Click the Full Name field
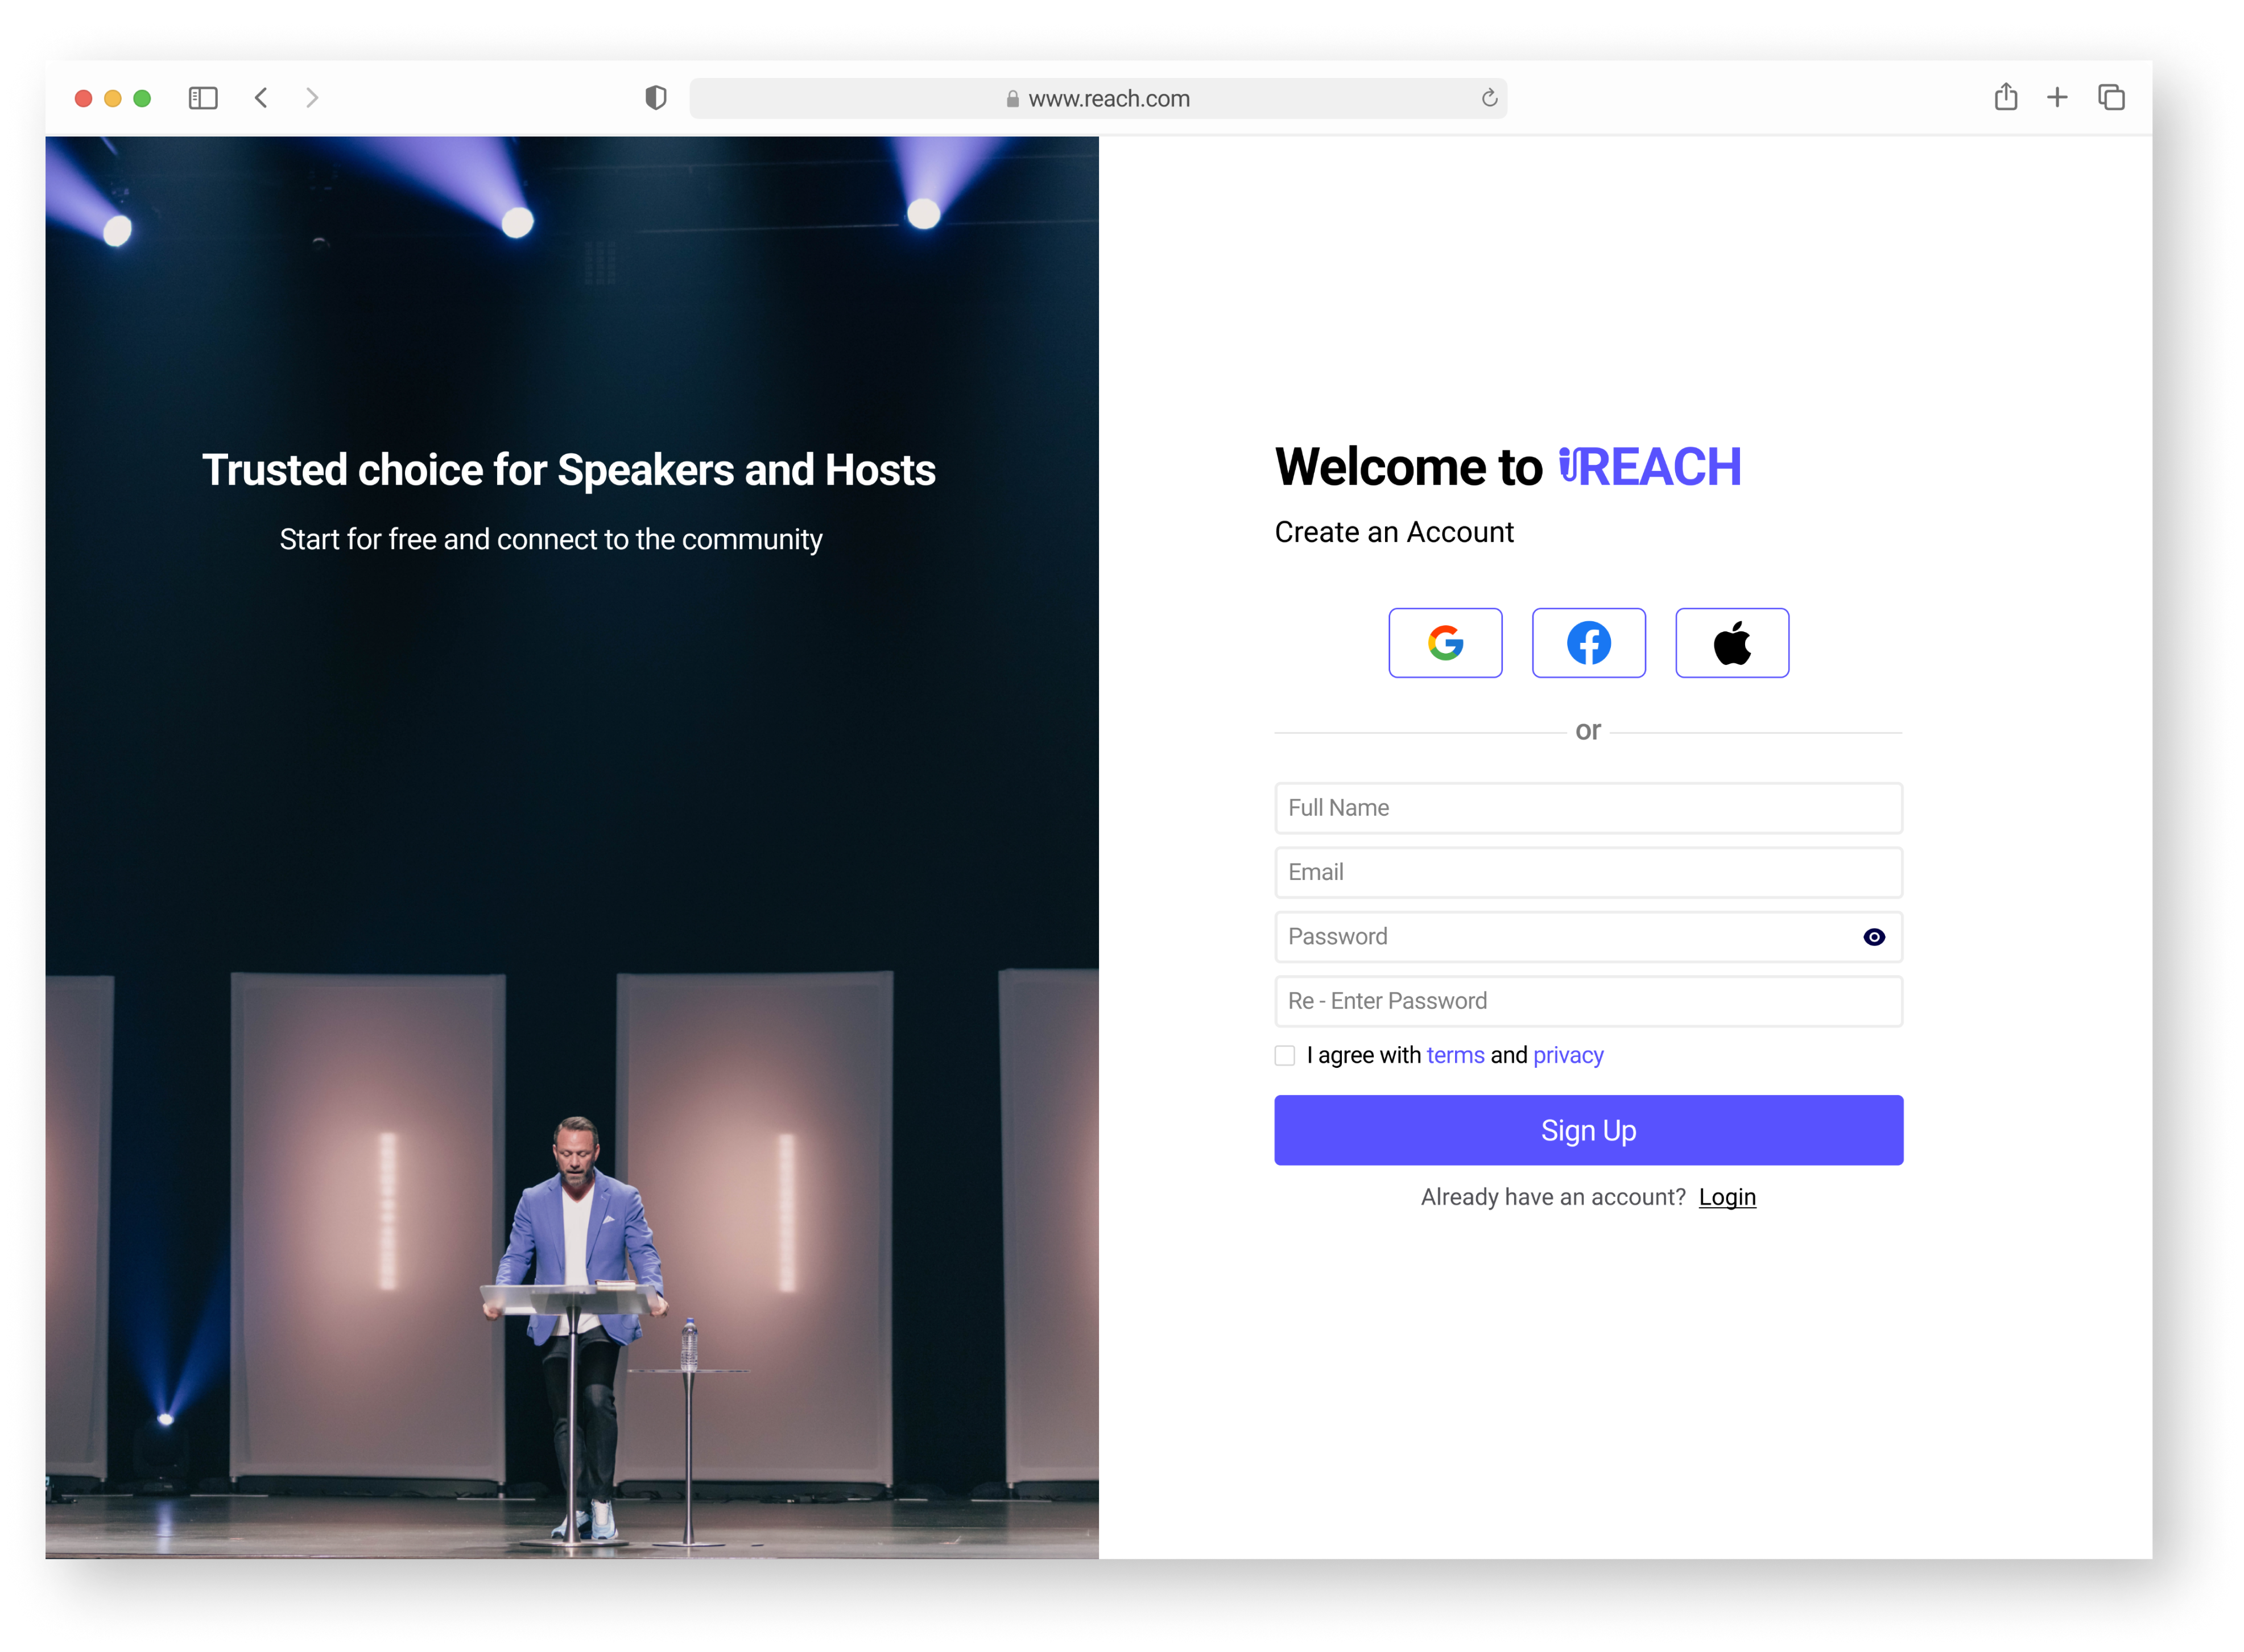The height and width of the screenshot is (1652, 2244). pos(1588,808)
